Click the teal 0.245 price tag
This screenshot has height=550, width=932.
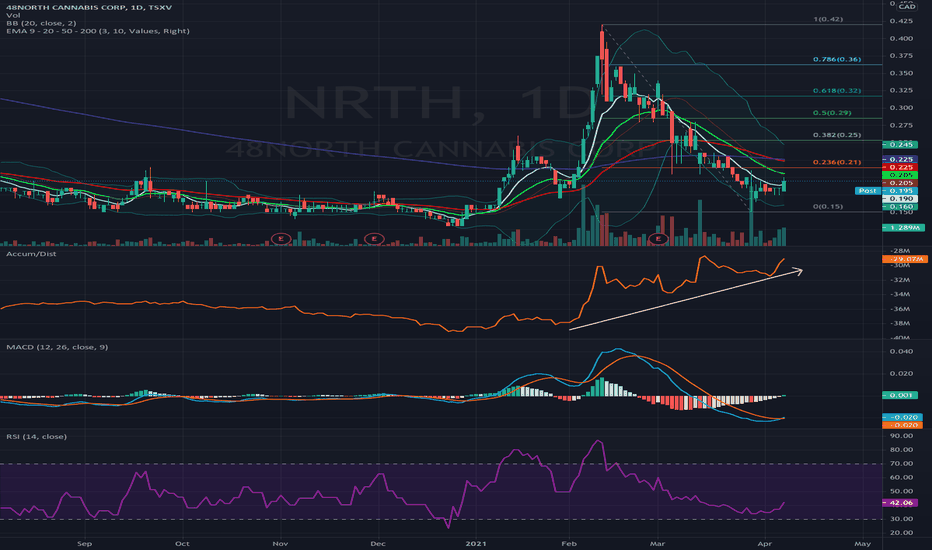point(900,144)
